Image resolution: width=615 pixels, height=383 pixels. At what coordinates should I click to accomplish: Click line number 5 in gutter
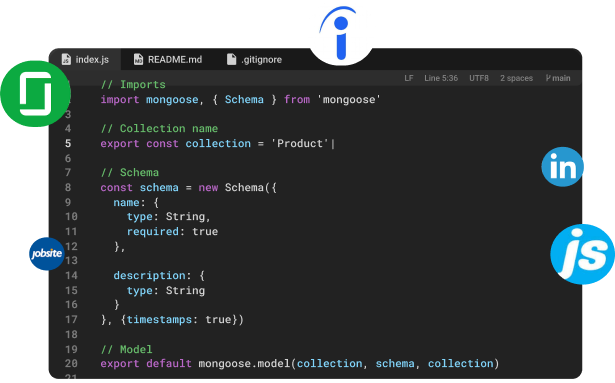[68, 144]
